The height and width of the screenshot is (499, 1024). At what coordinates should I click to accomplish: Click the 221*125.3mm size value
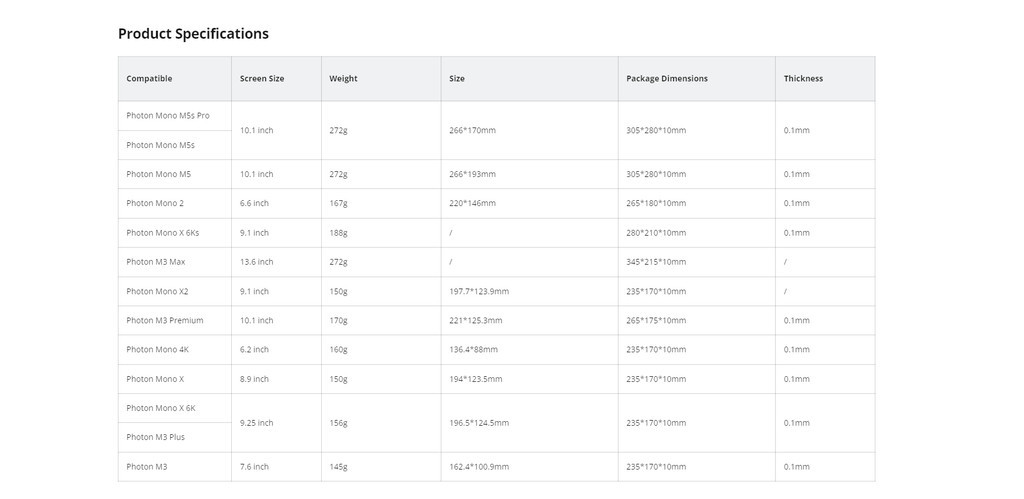click(x=475, y=320)
